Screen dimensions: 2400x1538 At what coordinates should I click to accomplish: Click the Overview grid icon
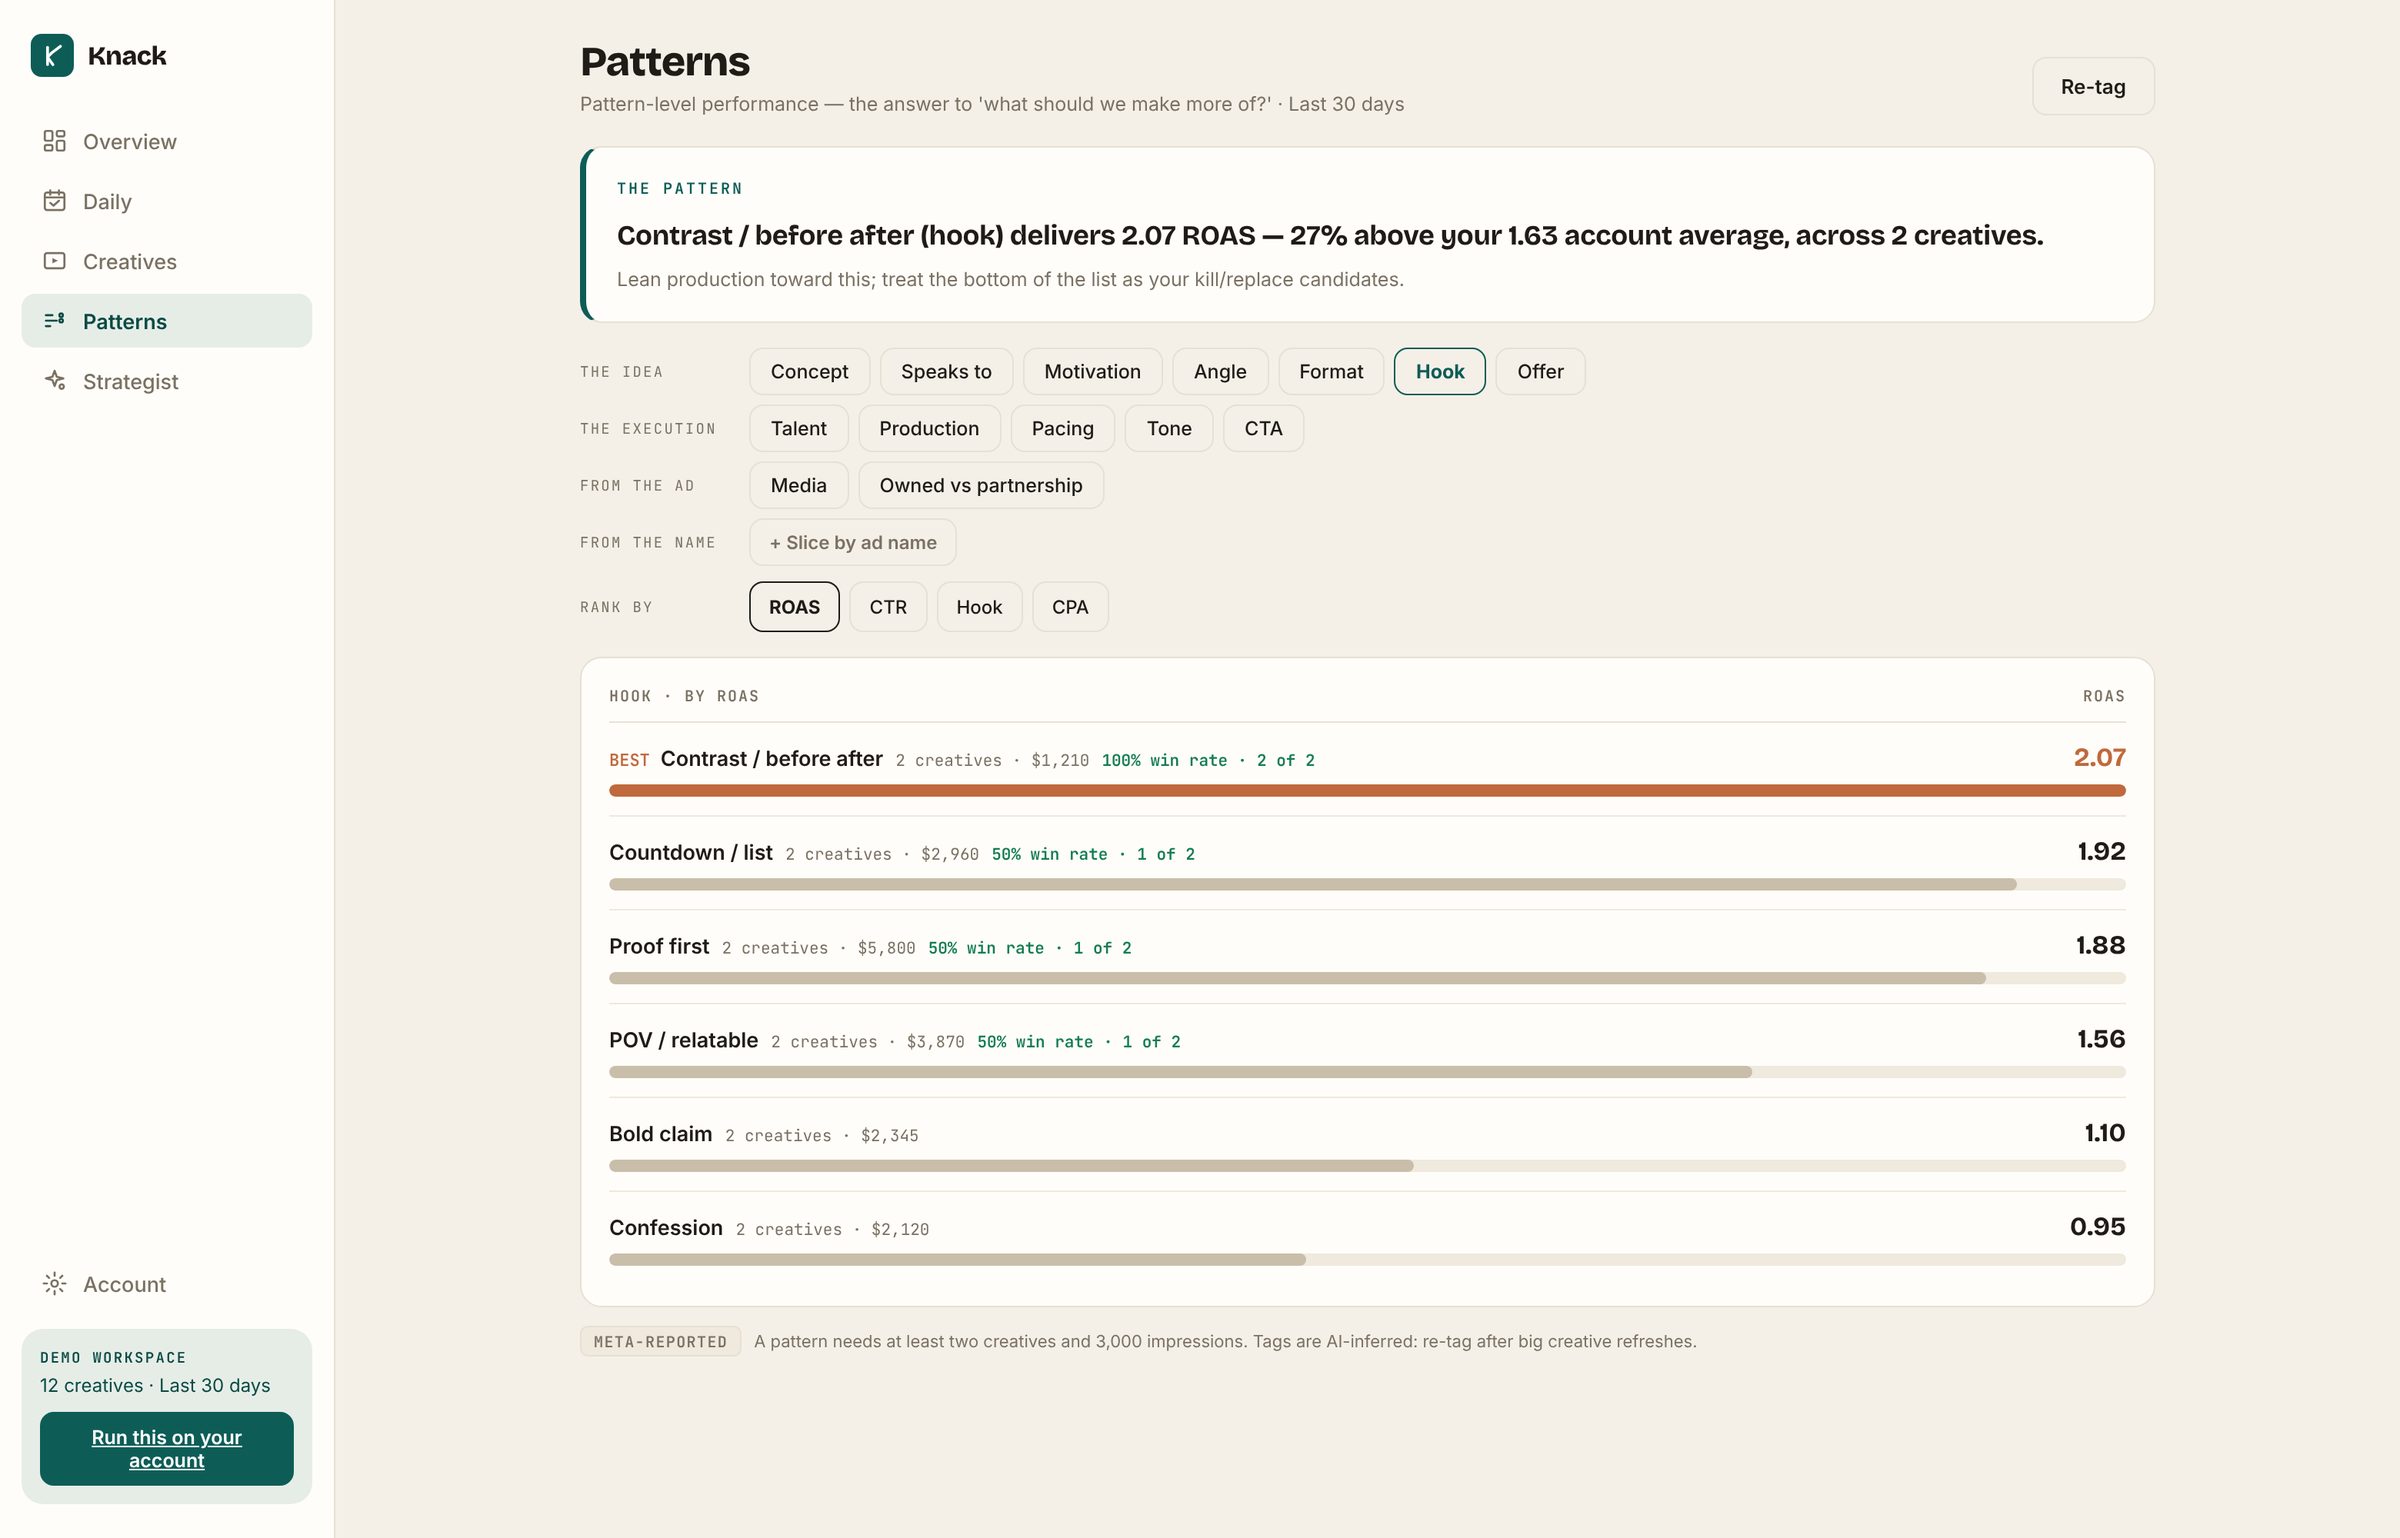54,141
